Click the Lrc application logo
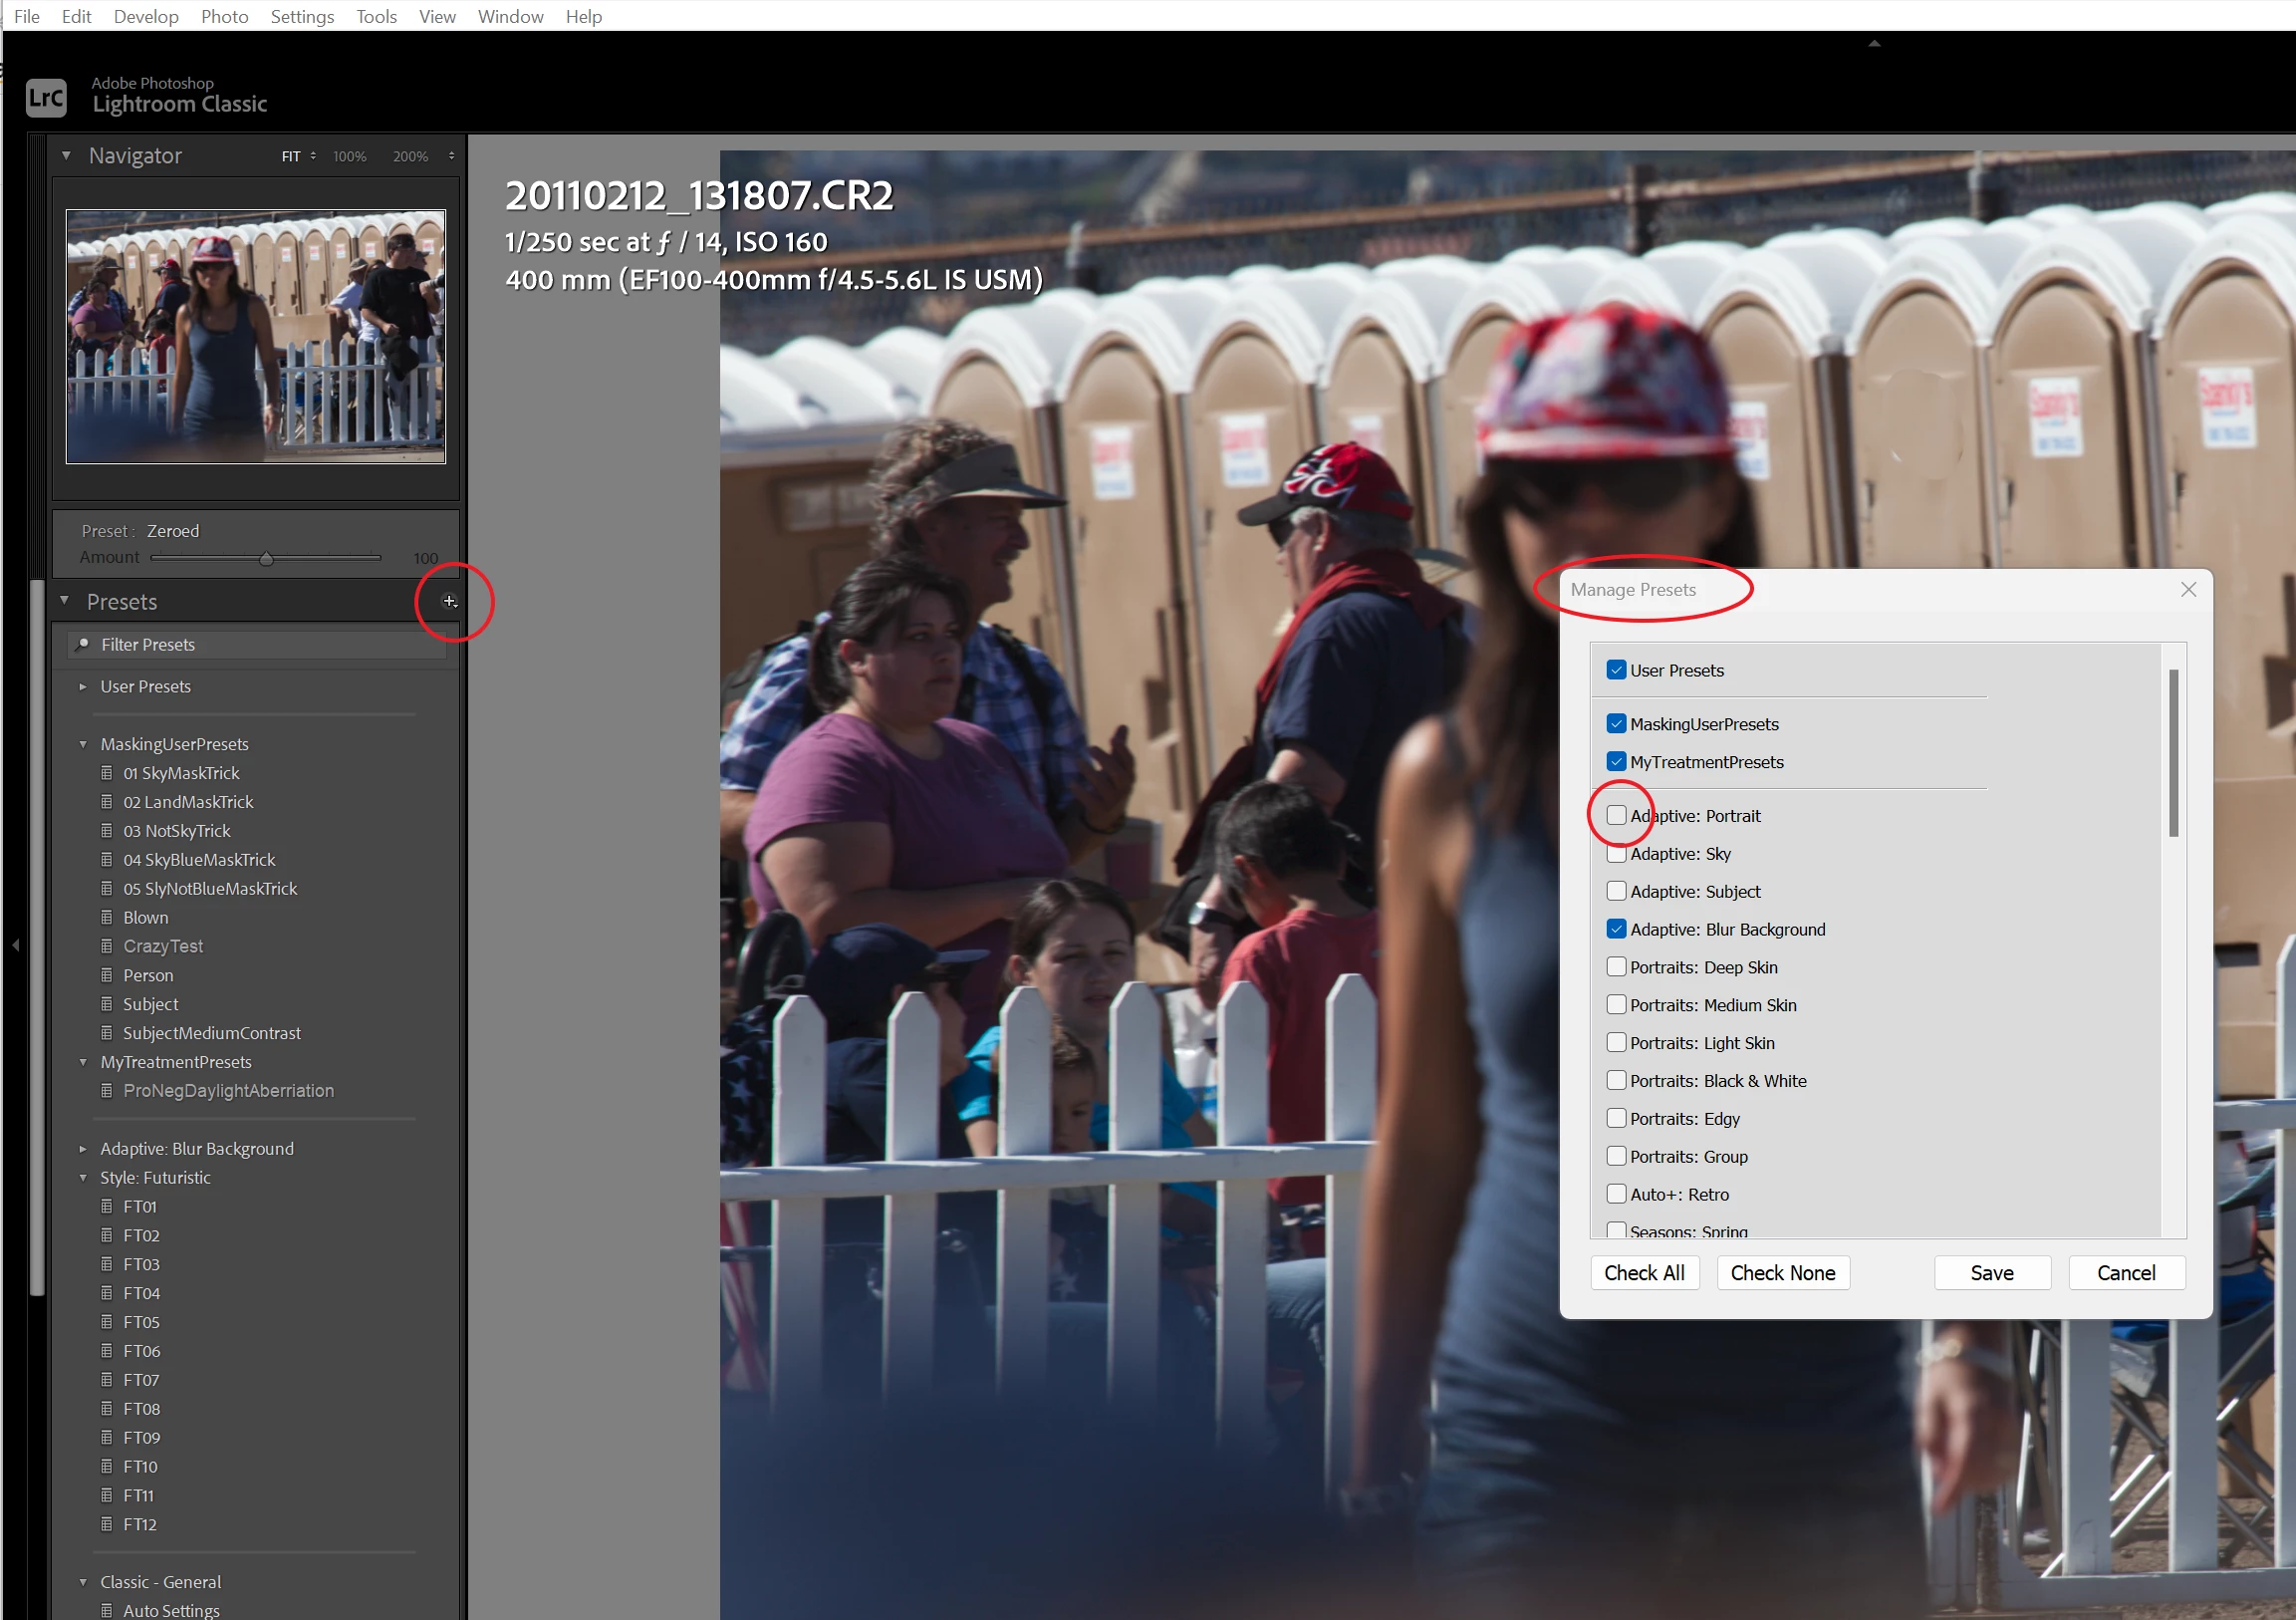The width and height of the screenshot is (2296, 1620). [x=46, y=97]
